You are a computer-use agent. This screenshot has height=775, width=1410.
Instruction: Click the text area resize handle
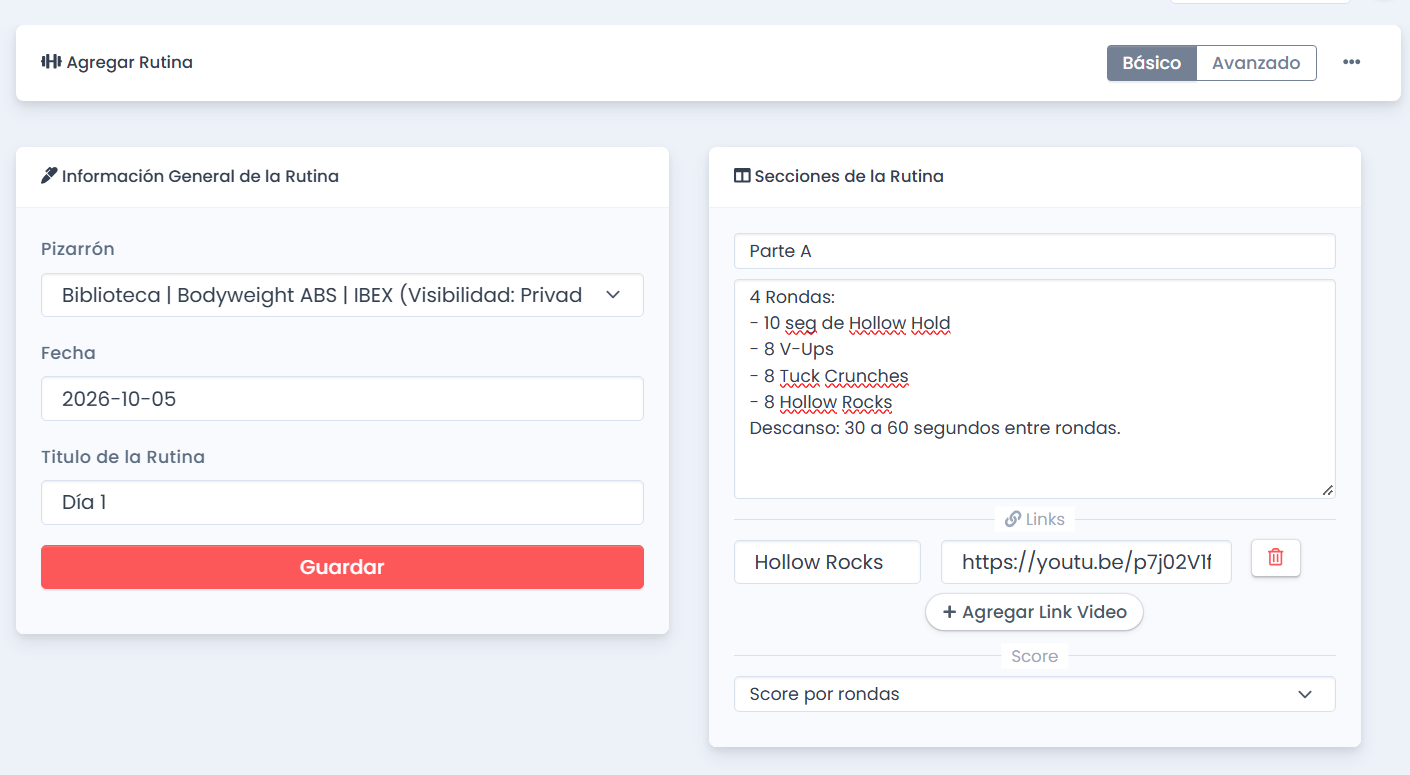point(1328,490)
